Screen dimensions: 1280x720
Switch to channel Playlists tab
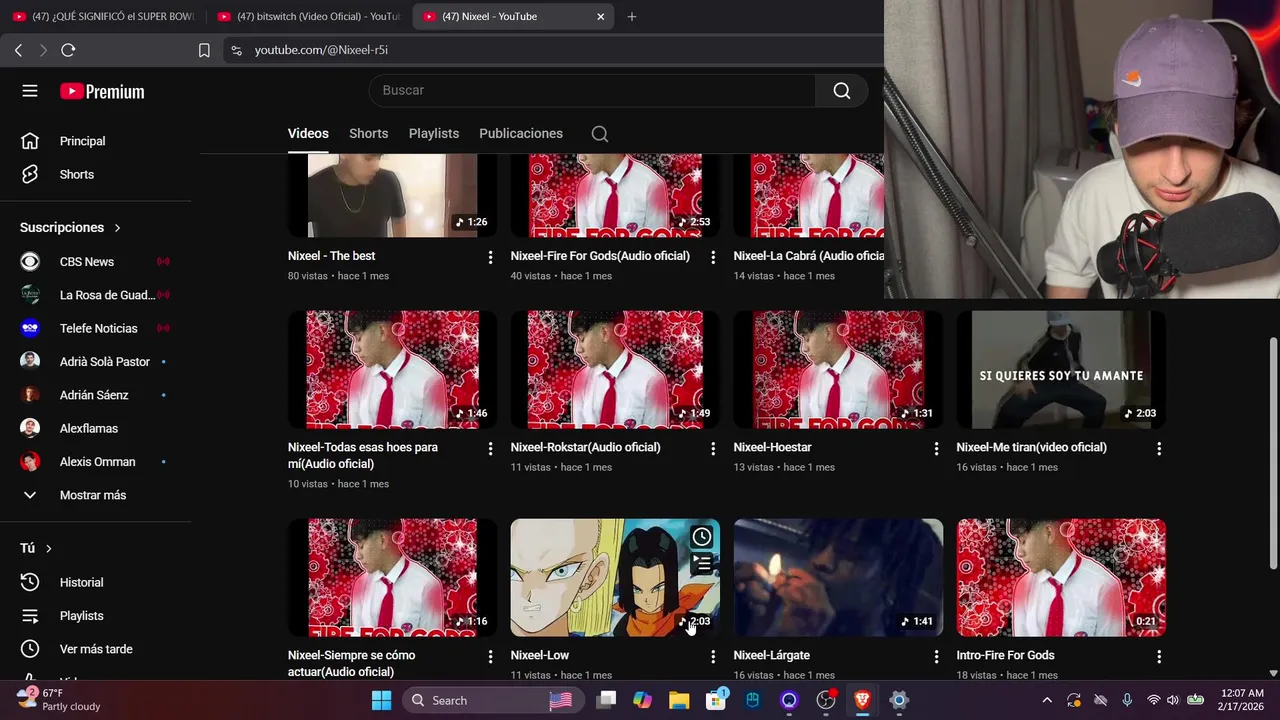tap(433, 134)
